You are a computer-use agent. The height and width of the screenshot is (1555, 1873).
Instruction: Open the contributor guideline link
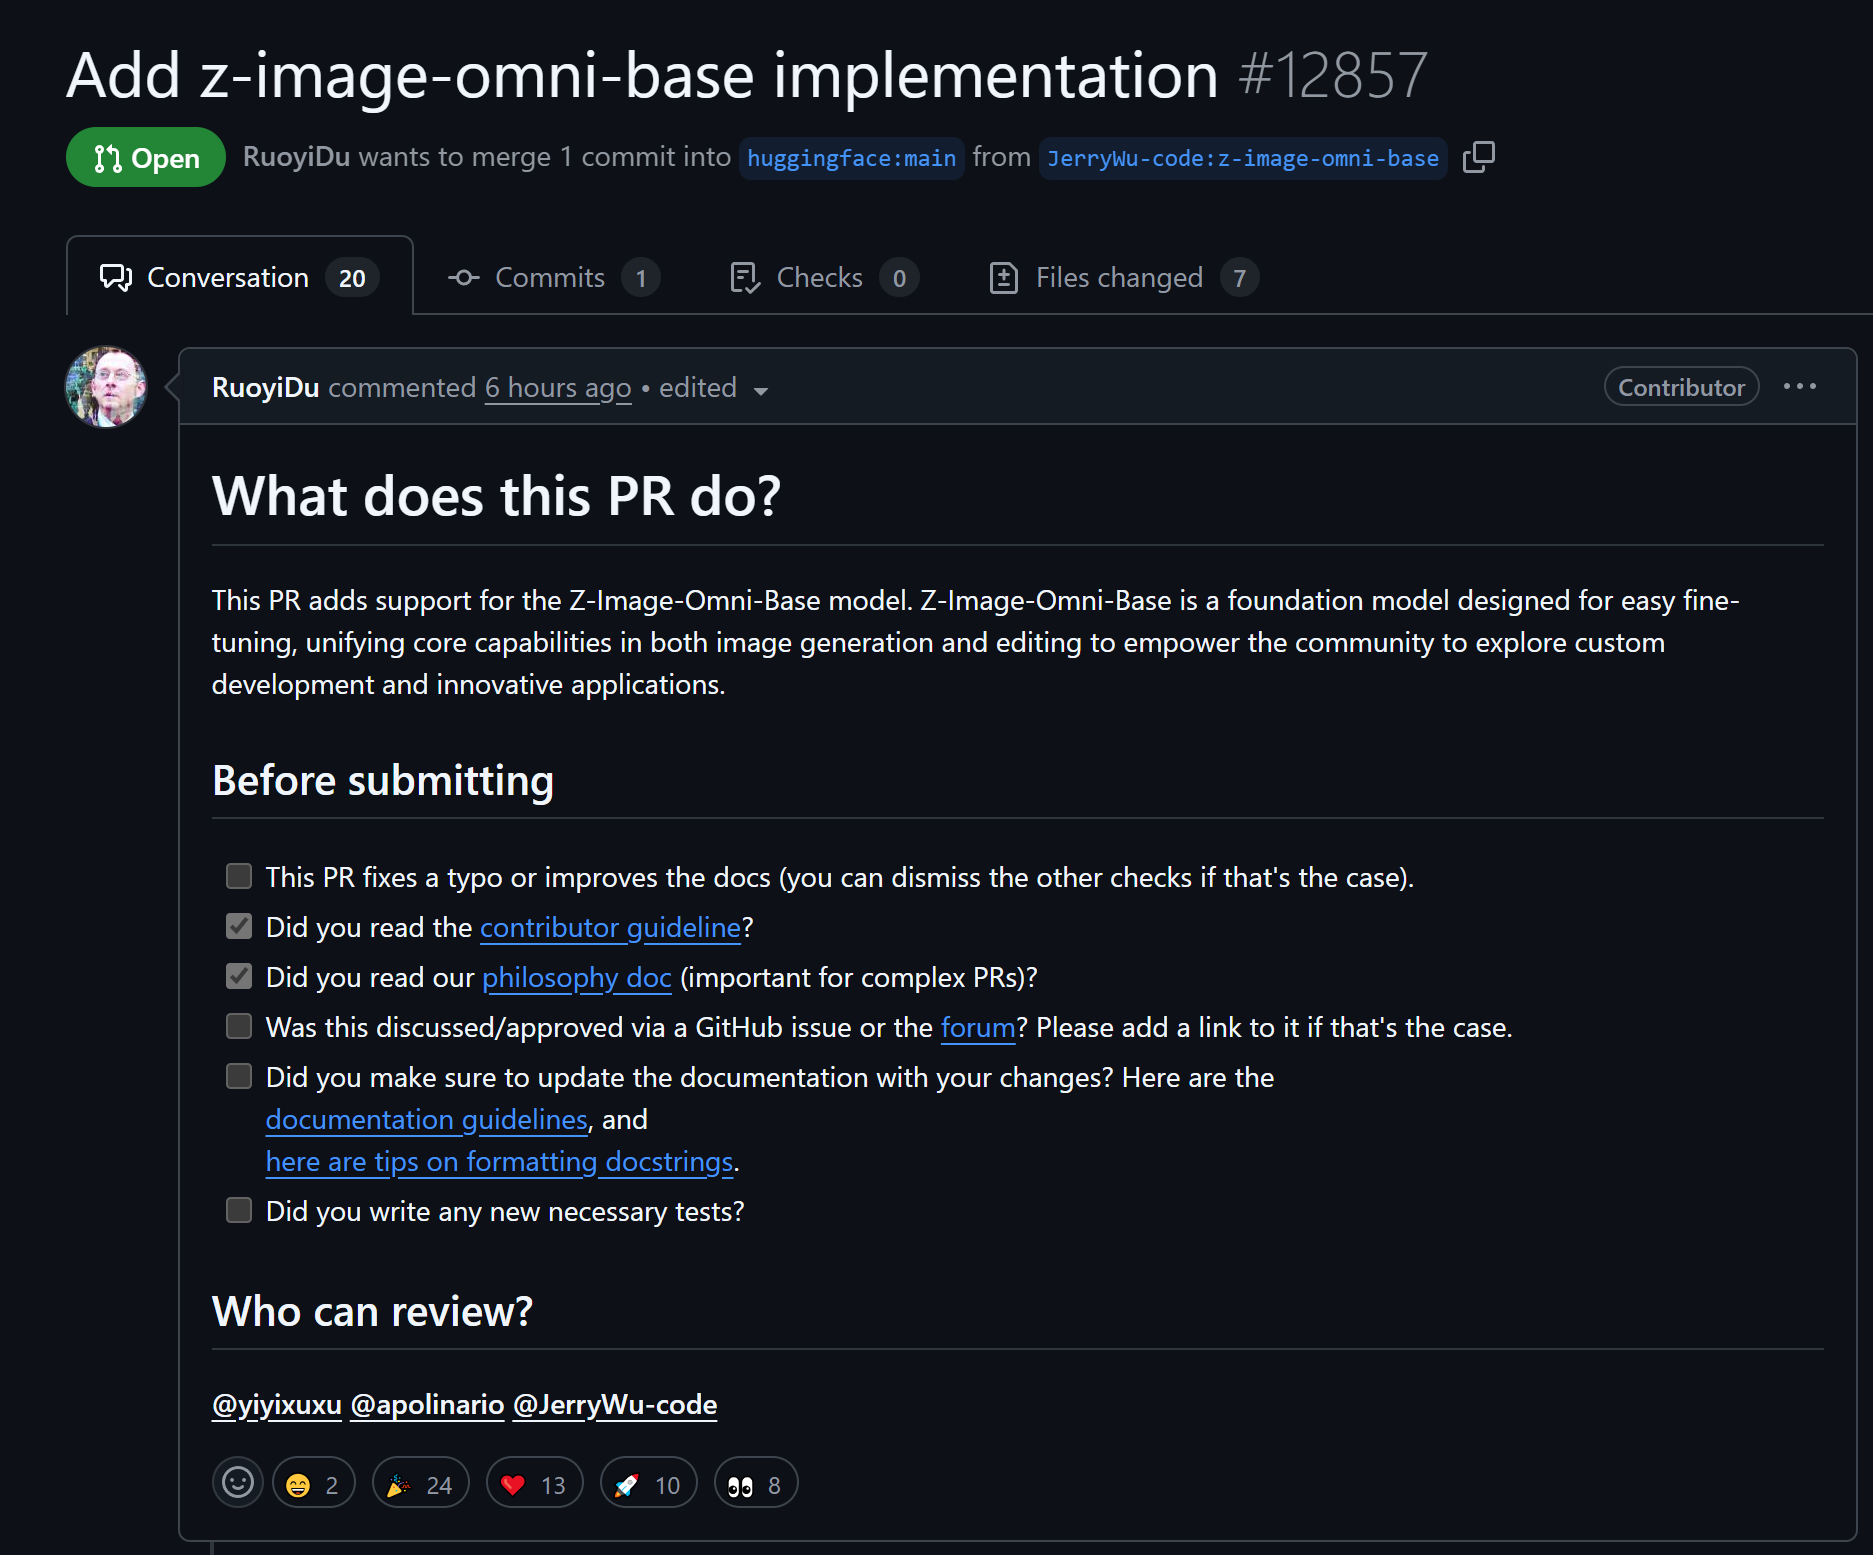click(611, 928)
